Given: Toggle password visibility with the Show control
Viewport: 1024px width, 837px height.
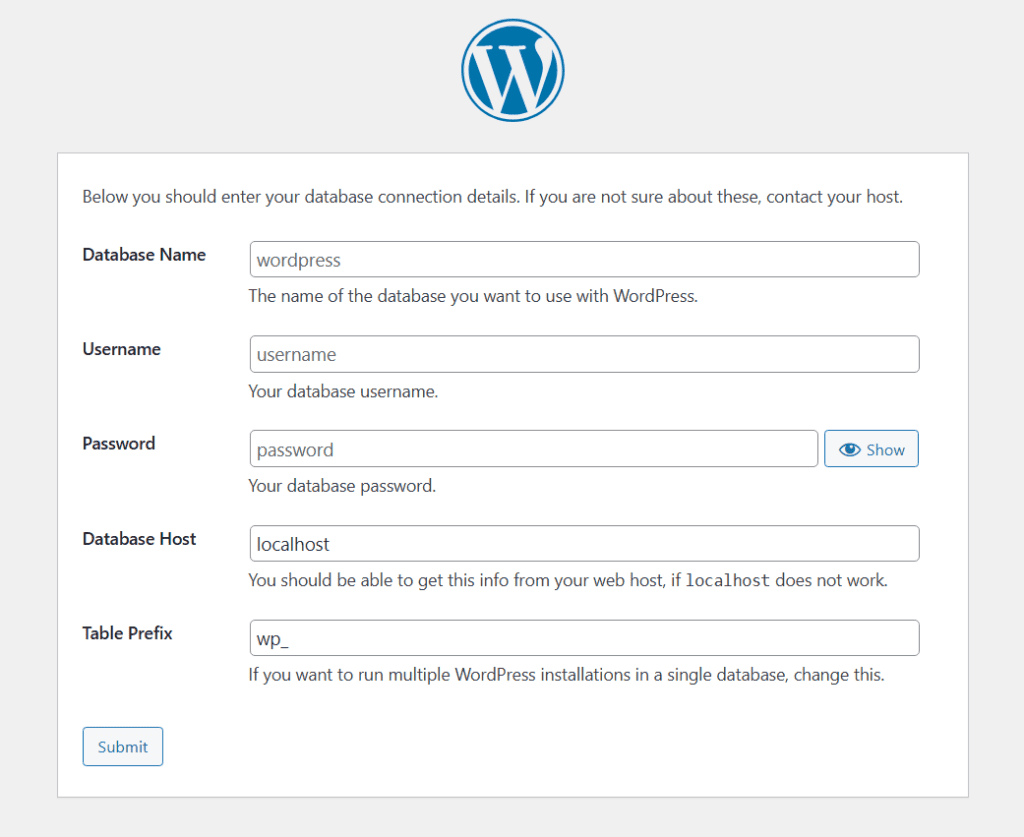Looking at the screenshot, I should (x=871, y=448).
